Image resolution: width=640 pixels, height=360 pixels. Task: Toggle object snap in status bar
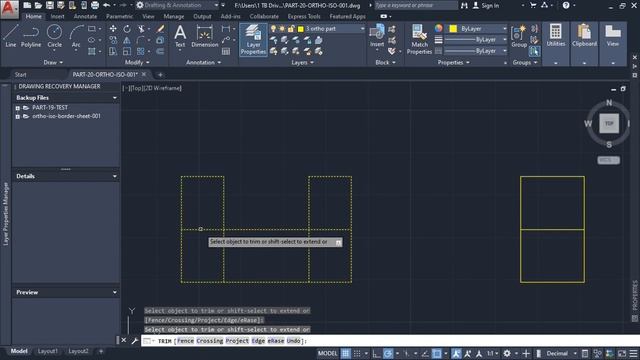(x=437, y=353)
